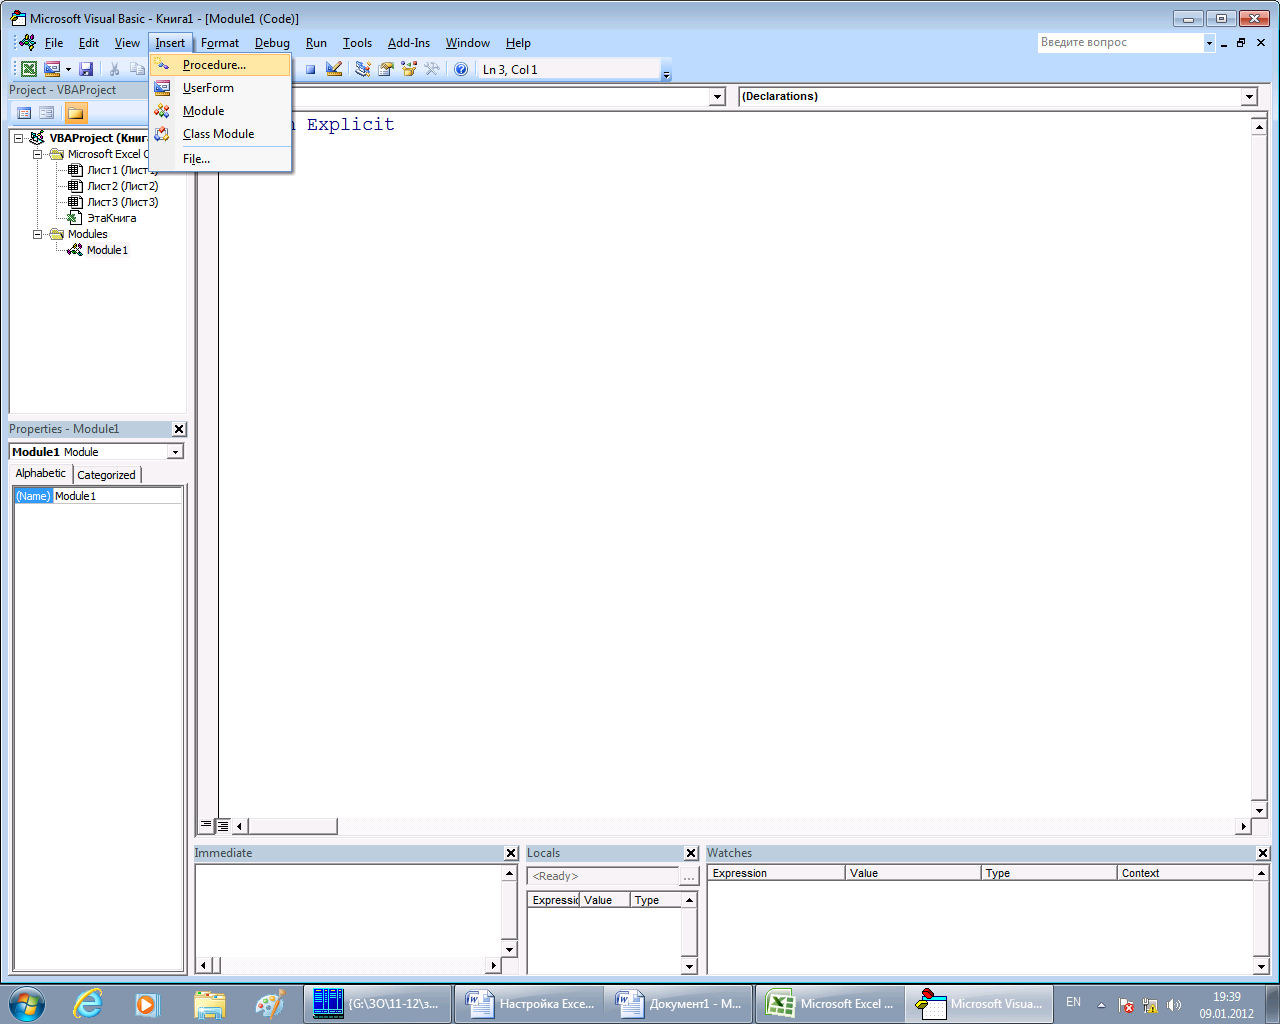The image size is (1280, 1024).
Task: Click the Project Explorer toolbar icon
Action: (362, 69)
